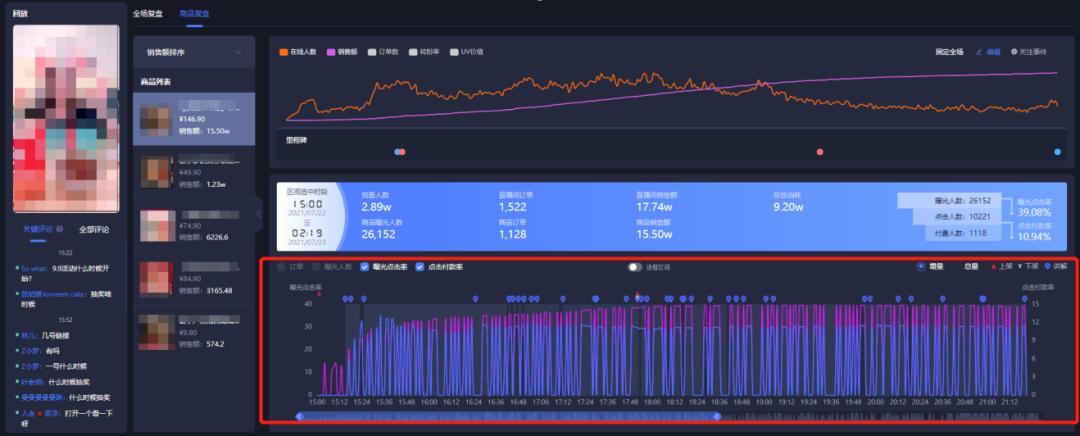Open the 销售额排序 sort dropdown

(x=194, y=52)
